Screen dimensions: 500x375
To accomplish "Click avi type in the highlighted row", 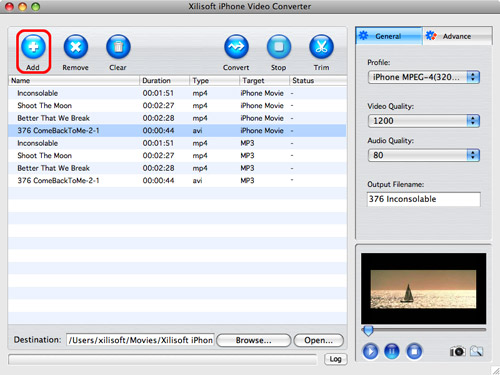I will 197,131.
